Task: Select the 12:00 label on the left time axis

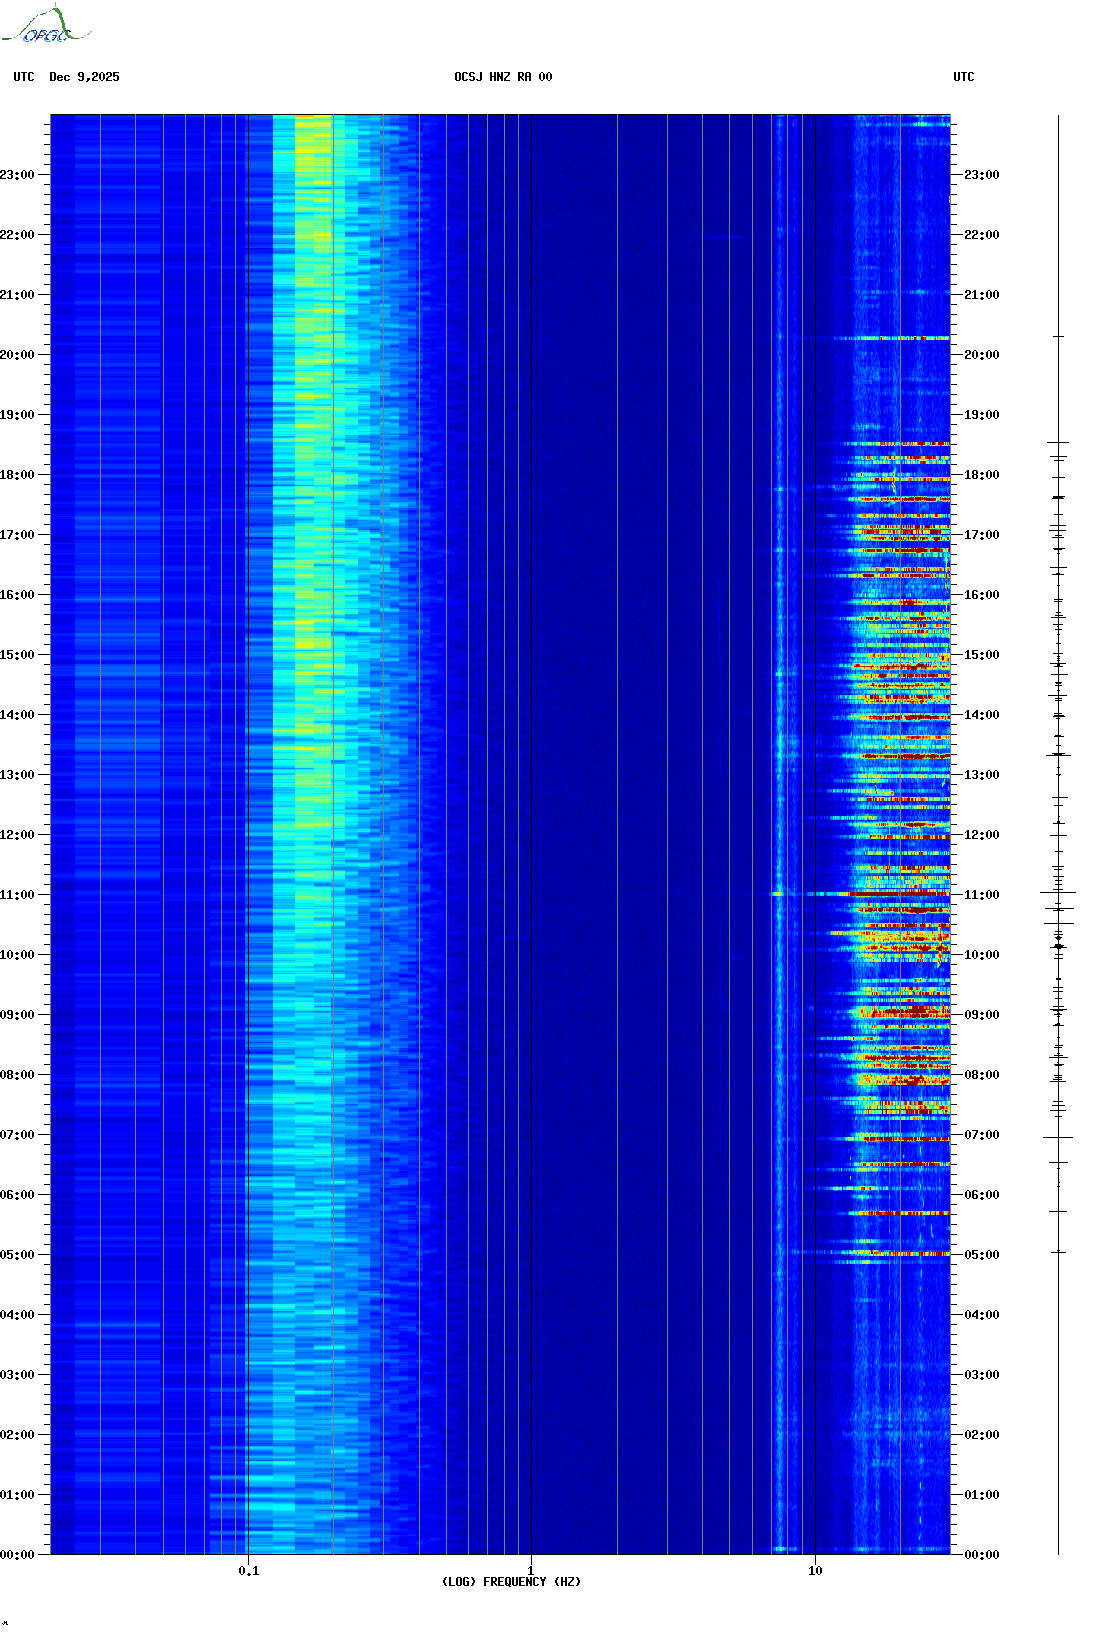Action: [x=17, y=835]
